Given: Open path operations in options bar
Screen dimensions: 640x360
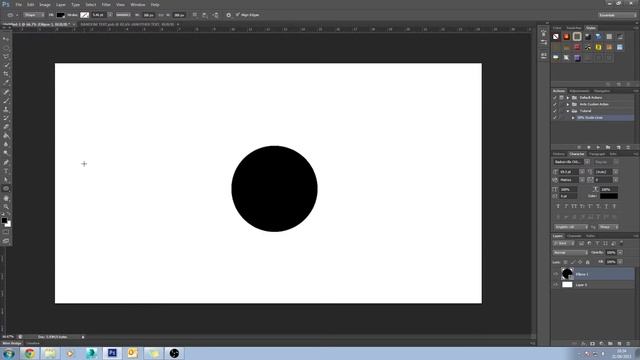Looking at the screenshot, I should pos(195,15).
